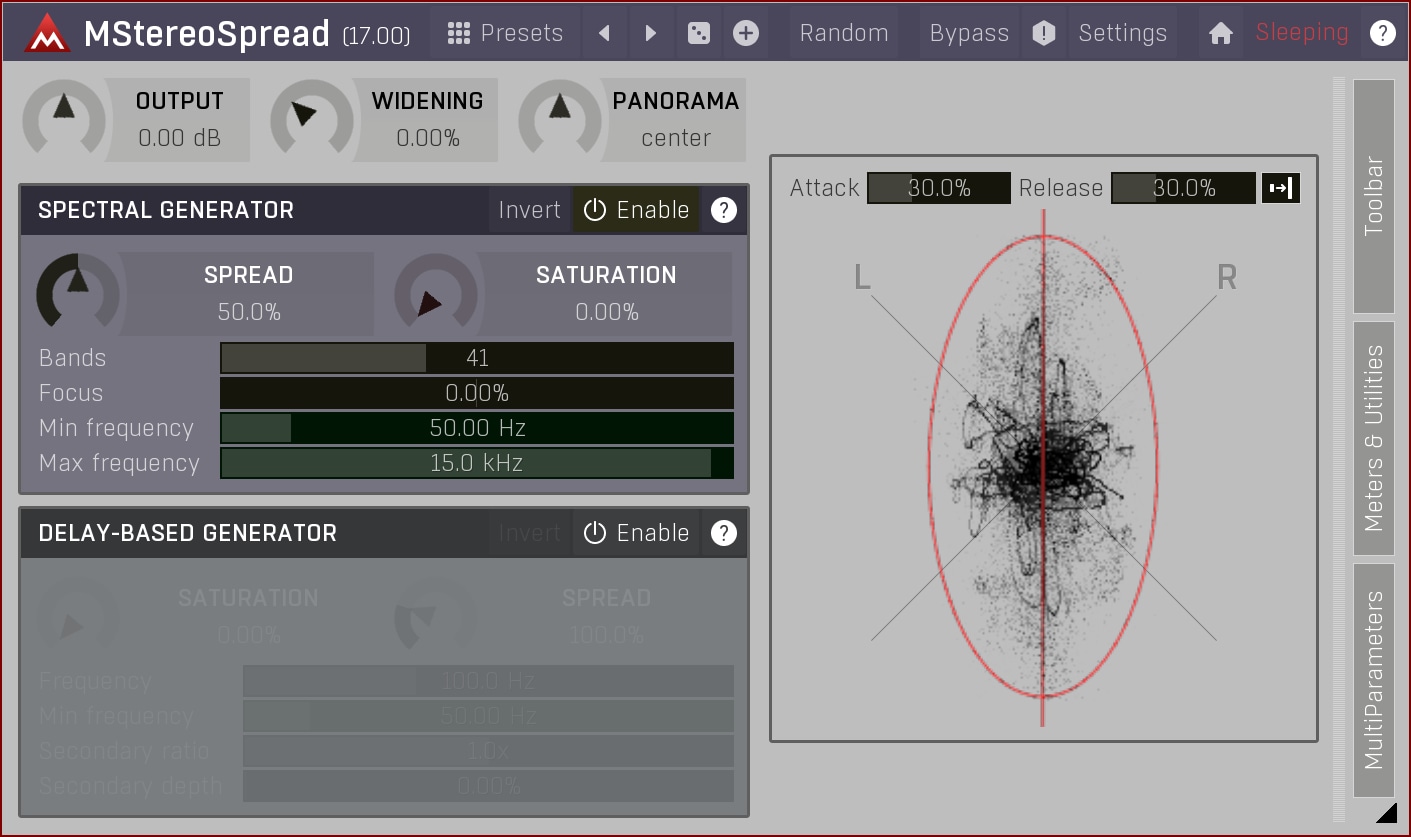Toggle Invert in Spectral Generator

coord(529,210)
